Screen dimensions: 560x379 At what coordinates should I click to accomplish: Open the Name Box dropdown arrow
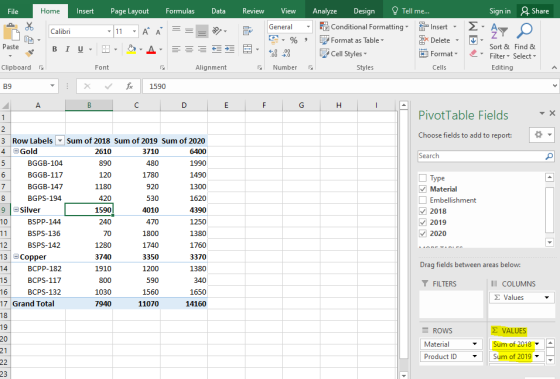pos(52,86)
